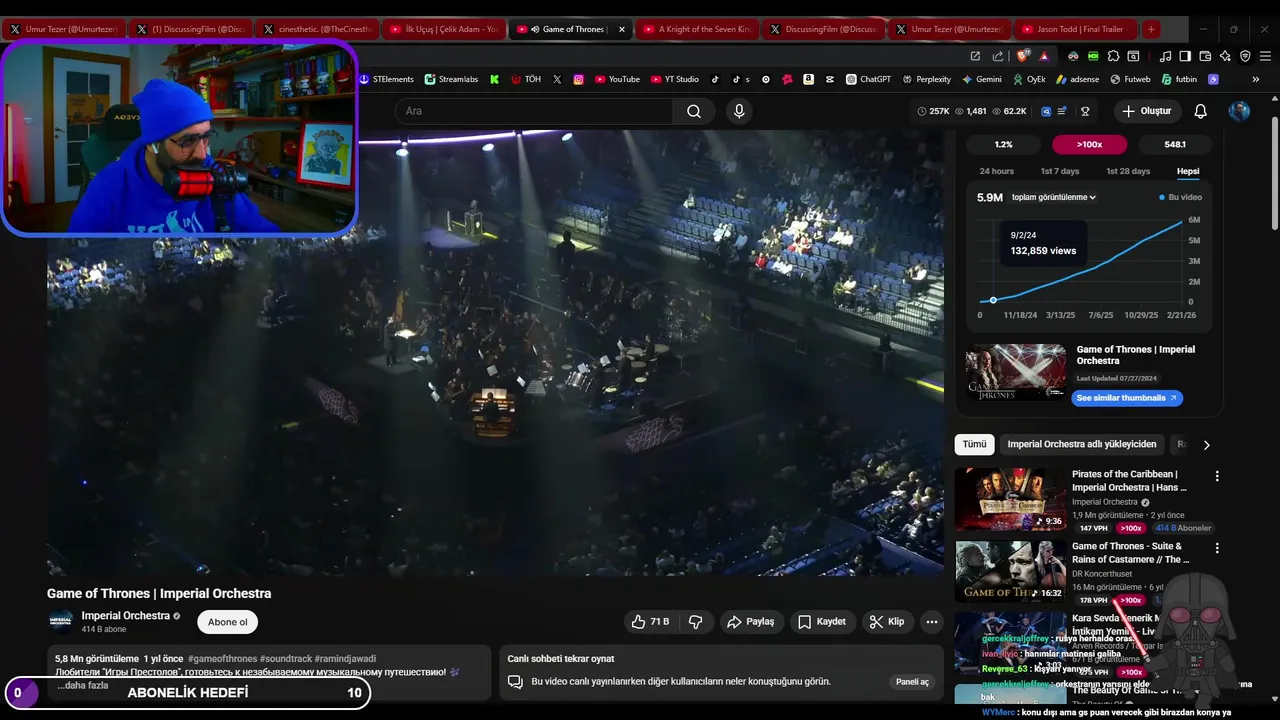
Task: Open Imperial Orchestra channel name link
Action: tap(125, 616)
